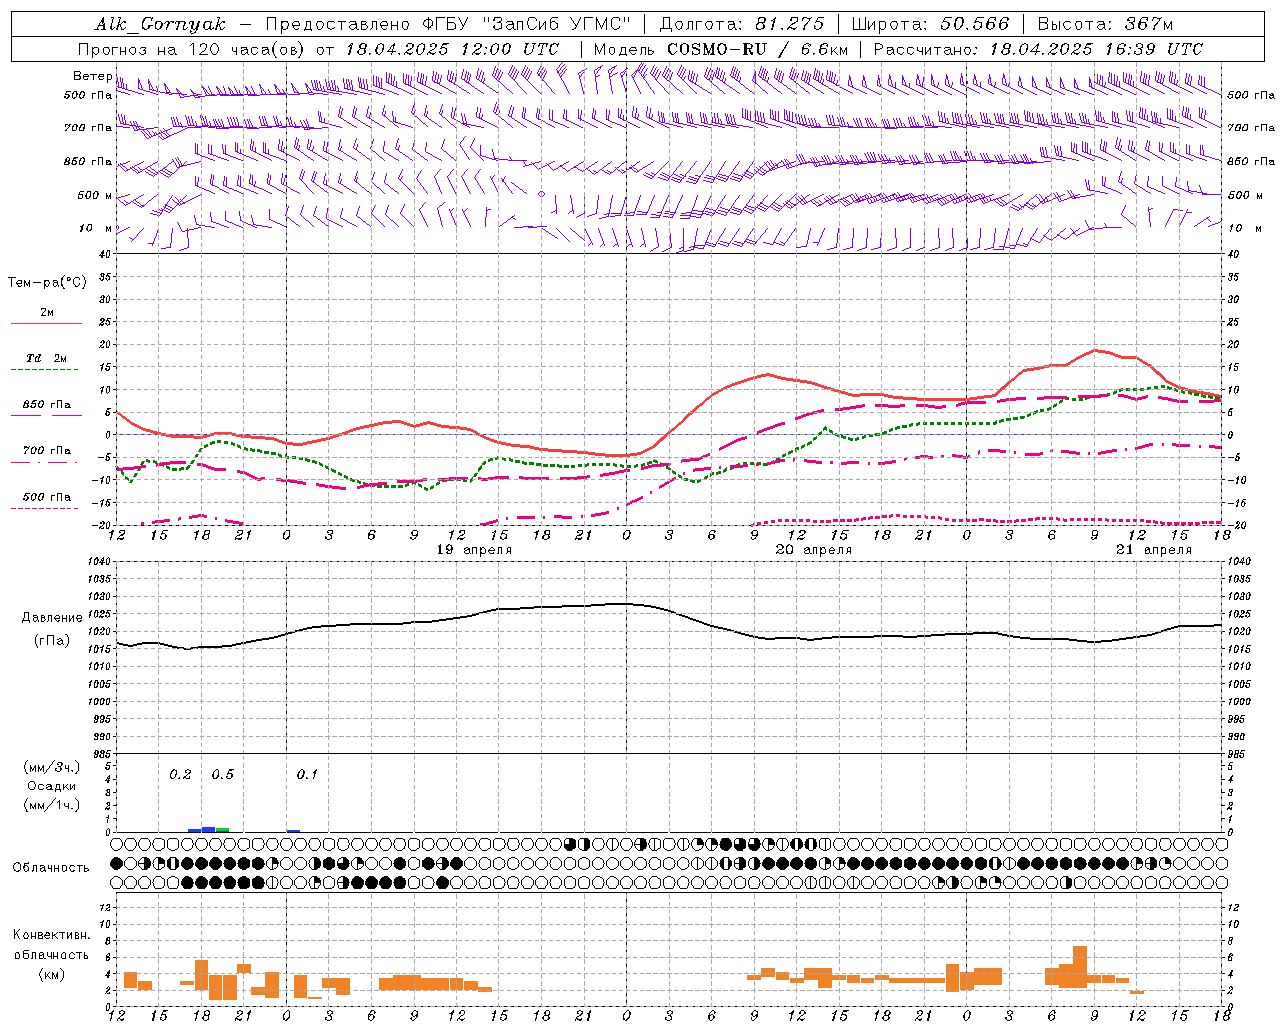
Task: Select the "Долгота: 81.275" longitude text
Action: pos(742,24)
